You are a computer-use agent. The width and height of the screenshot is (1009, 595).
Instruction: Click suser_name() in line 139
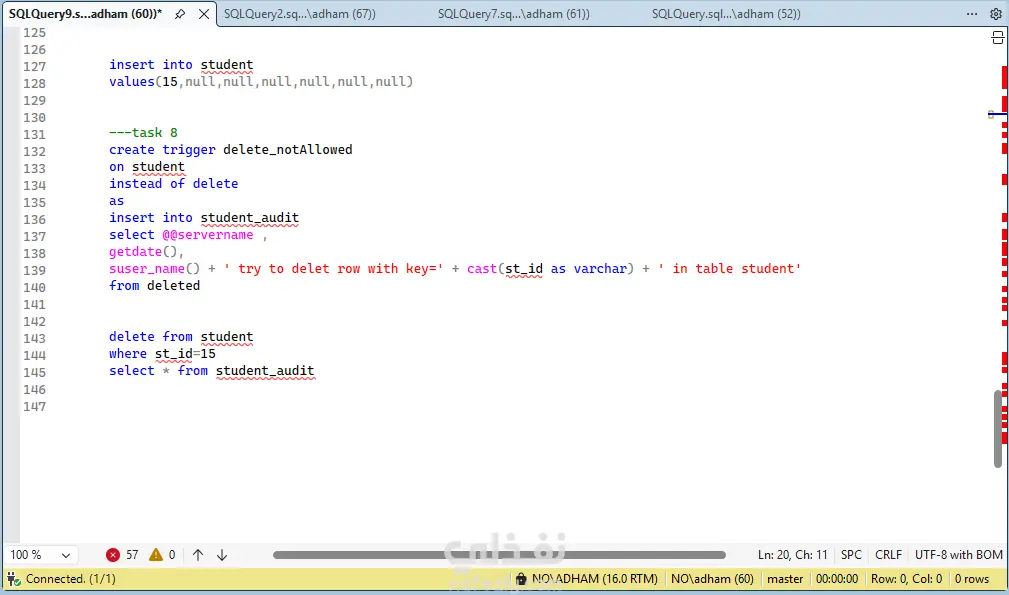(154, 268)
